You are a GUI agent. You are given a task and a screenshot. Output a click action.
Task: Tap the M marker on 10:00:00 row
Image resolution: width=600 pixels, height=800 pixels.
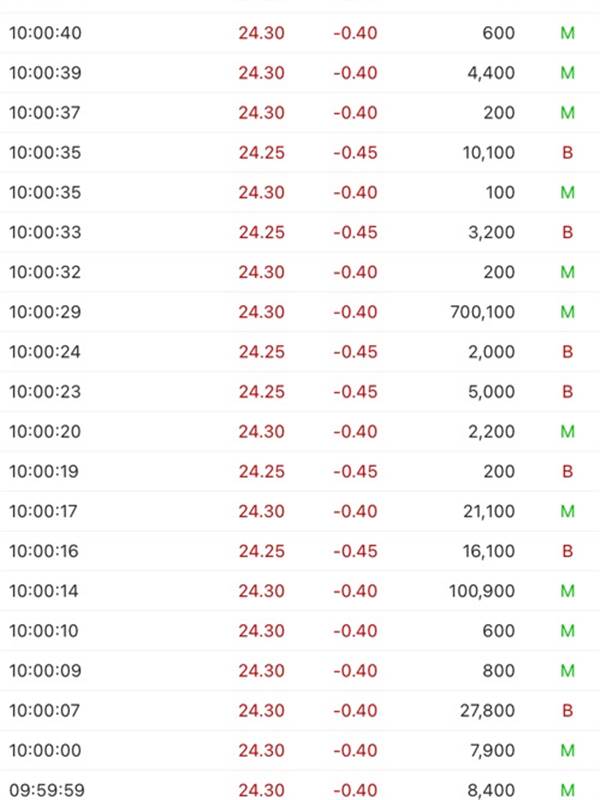[567, 751]
